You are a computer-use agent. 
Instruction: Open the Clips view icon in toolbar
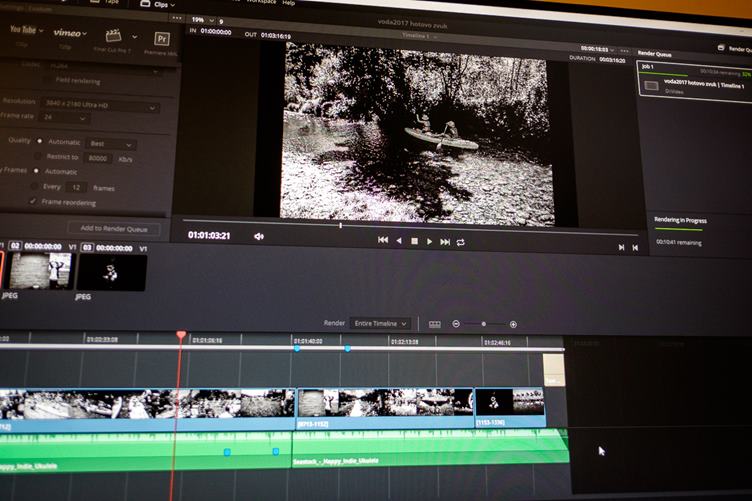[145, 3]
